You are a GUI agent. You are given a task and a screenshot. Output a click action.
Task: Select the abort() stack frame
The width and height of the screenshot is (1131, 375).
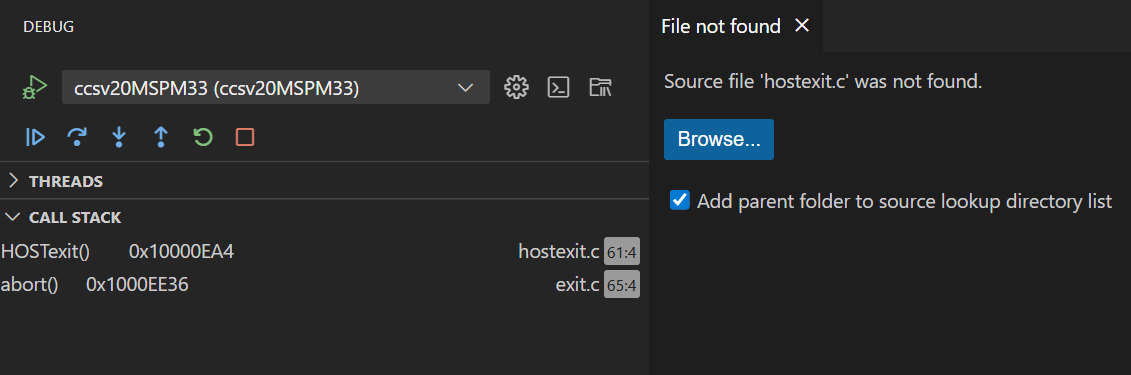320,285
